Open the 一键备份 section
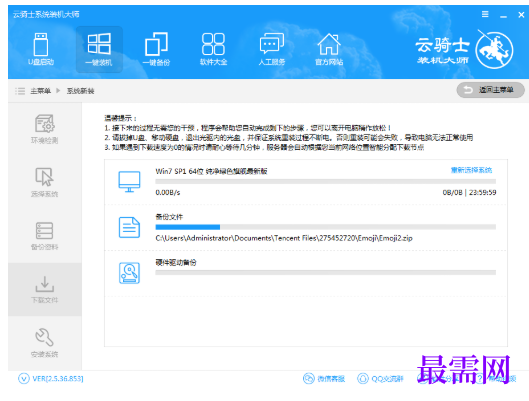 click(x=156, y=50)
